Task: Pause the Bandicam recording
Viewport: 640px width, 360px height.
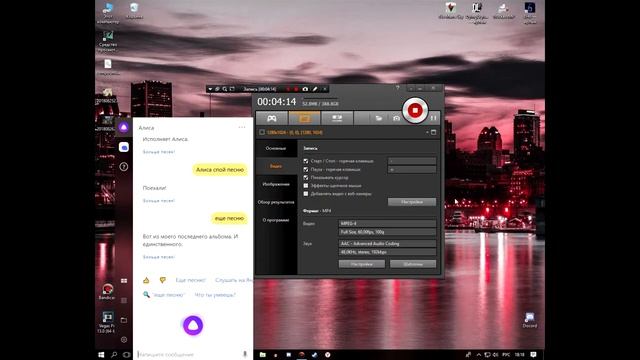Action: 433,118
